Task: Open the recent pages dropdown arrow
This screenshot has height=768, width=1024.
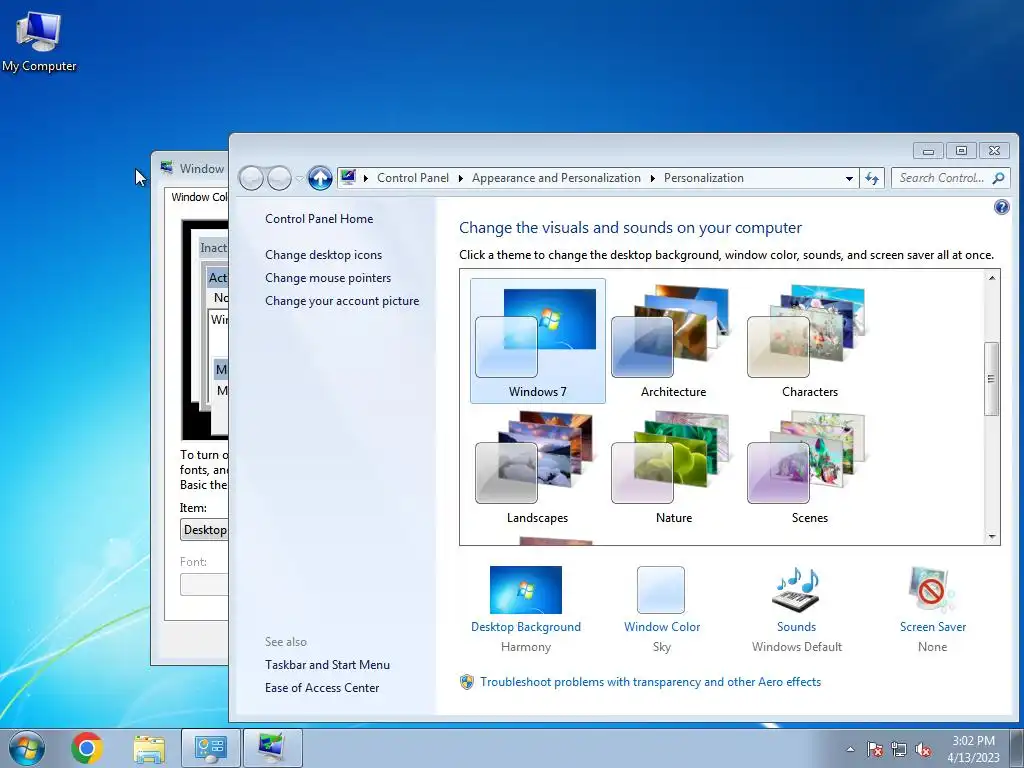Action: 299,178
